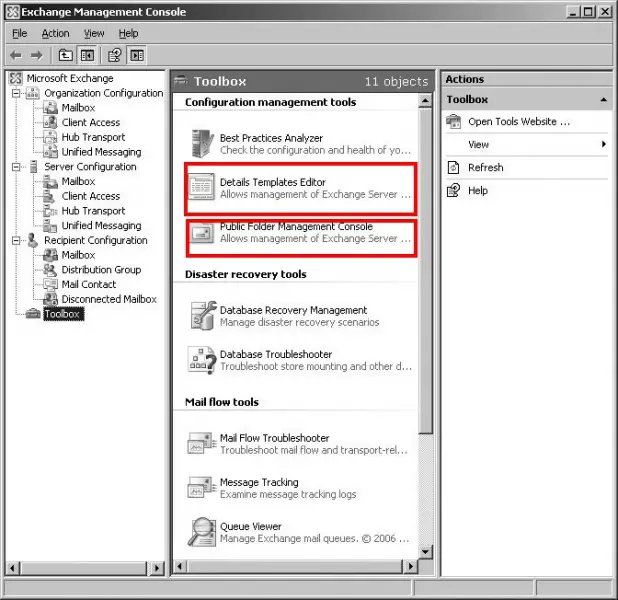Select the Toolbox node in tree

point(63,314)
